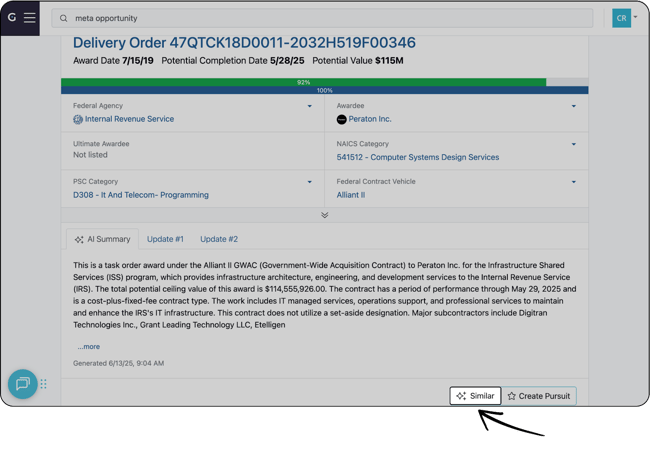Open the hamburger navigation menu
The image size is (650, 450).
[x=29, y=18]
